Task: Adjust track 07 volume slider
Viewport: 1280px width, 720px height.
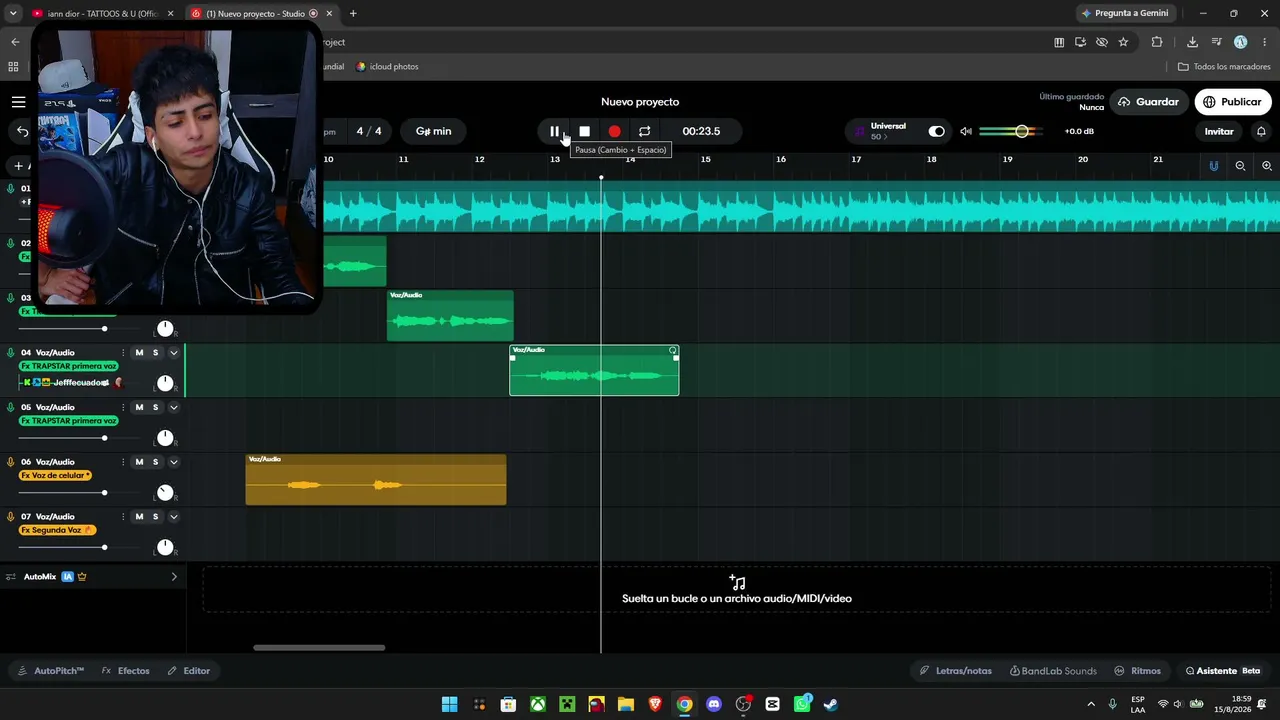Action: pyautogui.click(x=104, y=547)
